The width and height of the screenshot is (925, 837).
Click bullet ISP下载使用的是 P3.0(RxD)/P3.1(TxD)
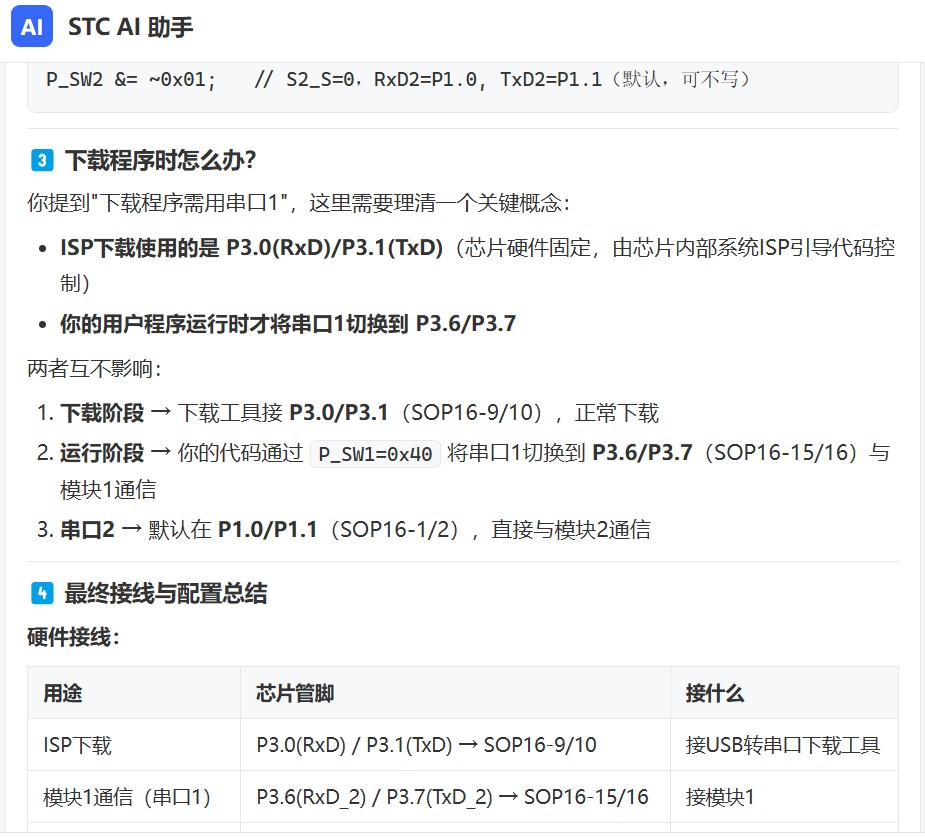[x=478, y=265]
